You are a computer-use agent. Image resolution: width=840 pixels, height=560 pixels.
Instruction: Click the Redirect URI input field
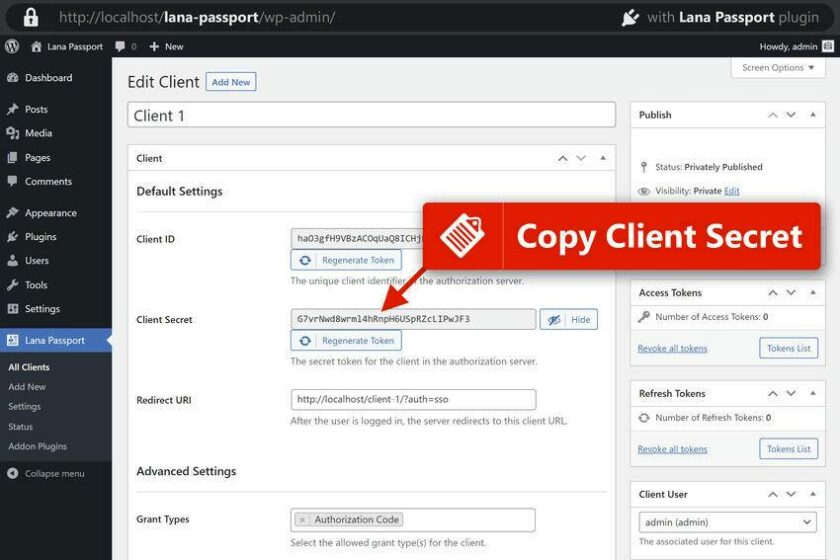point(413,400)
